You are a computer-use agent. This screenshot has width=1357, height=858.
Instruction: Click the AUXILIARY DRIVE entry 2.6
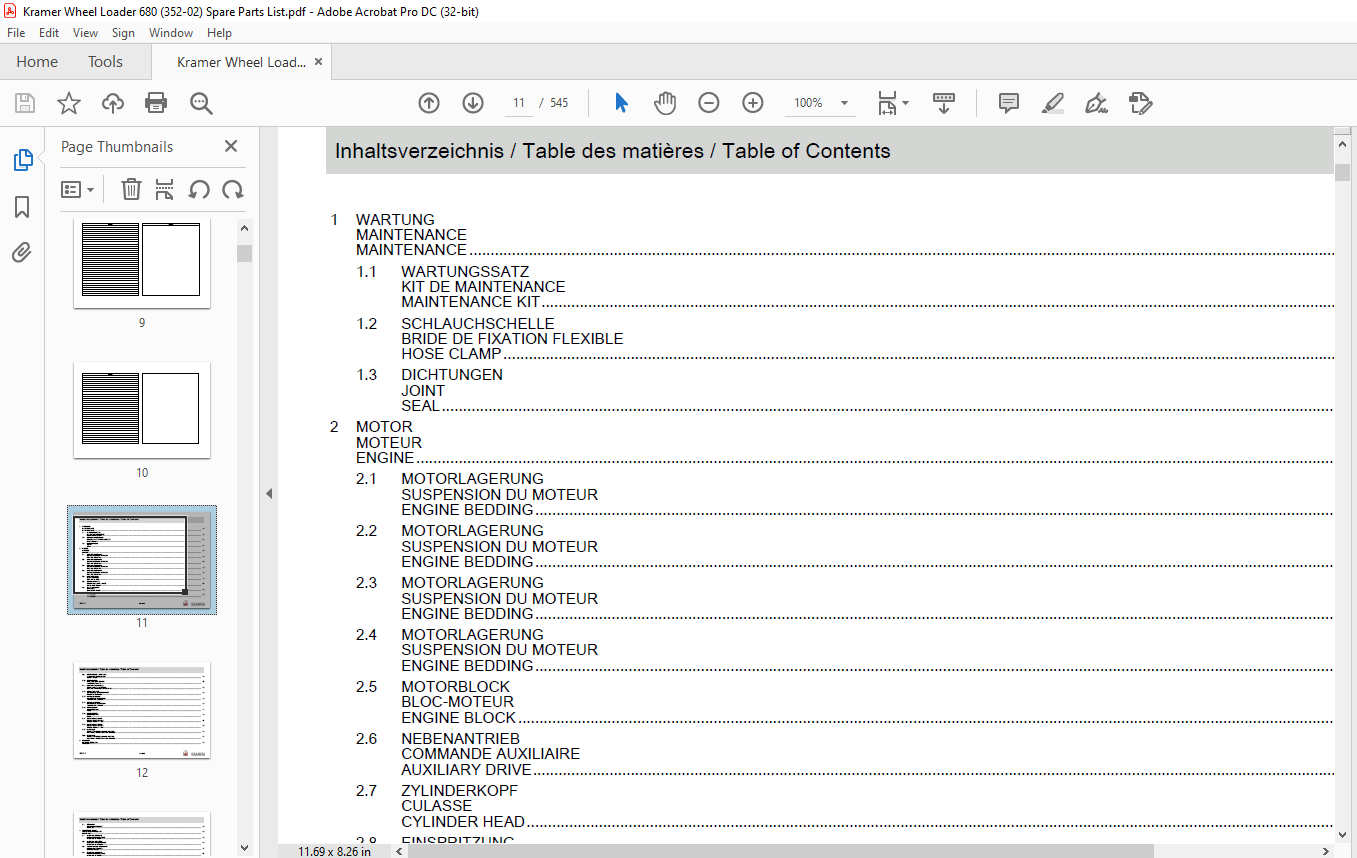(466, 769)
